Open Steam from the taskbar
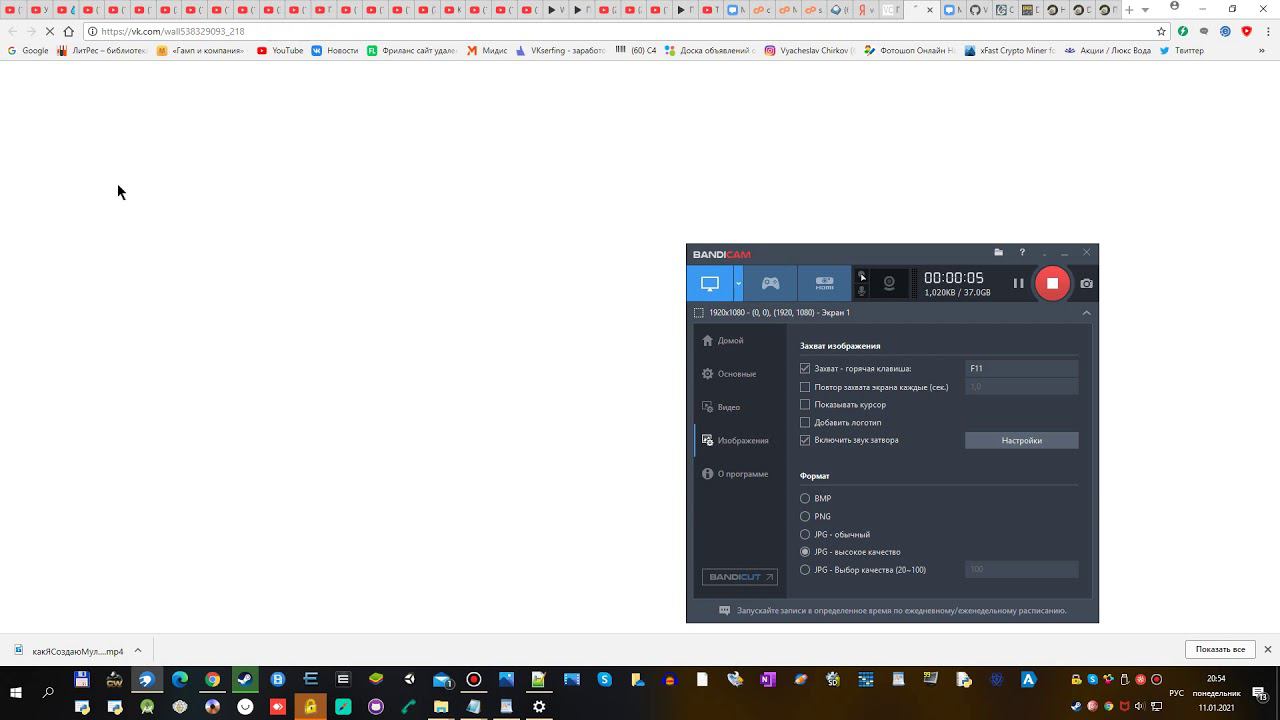This screenshot has height=720, width=1280. pyautogui.click(x=245, y=680)
